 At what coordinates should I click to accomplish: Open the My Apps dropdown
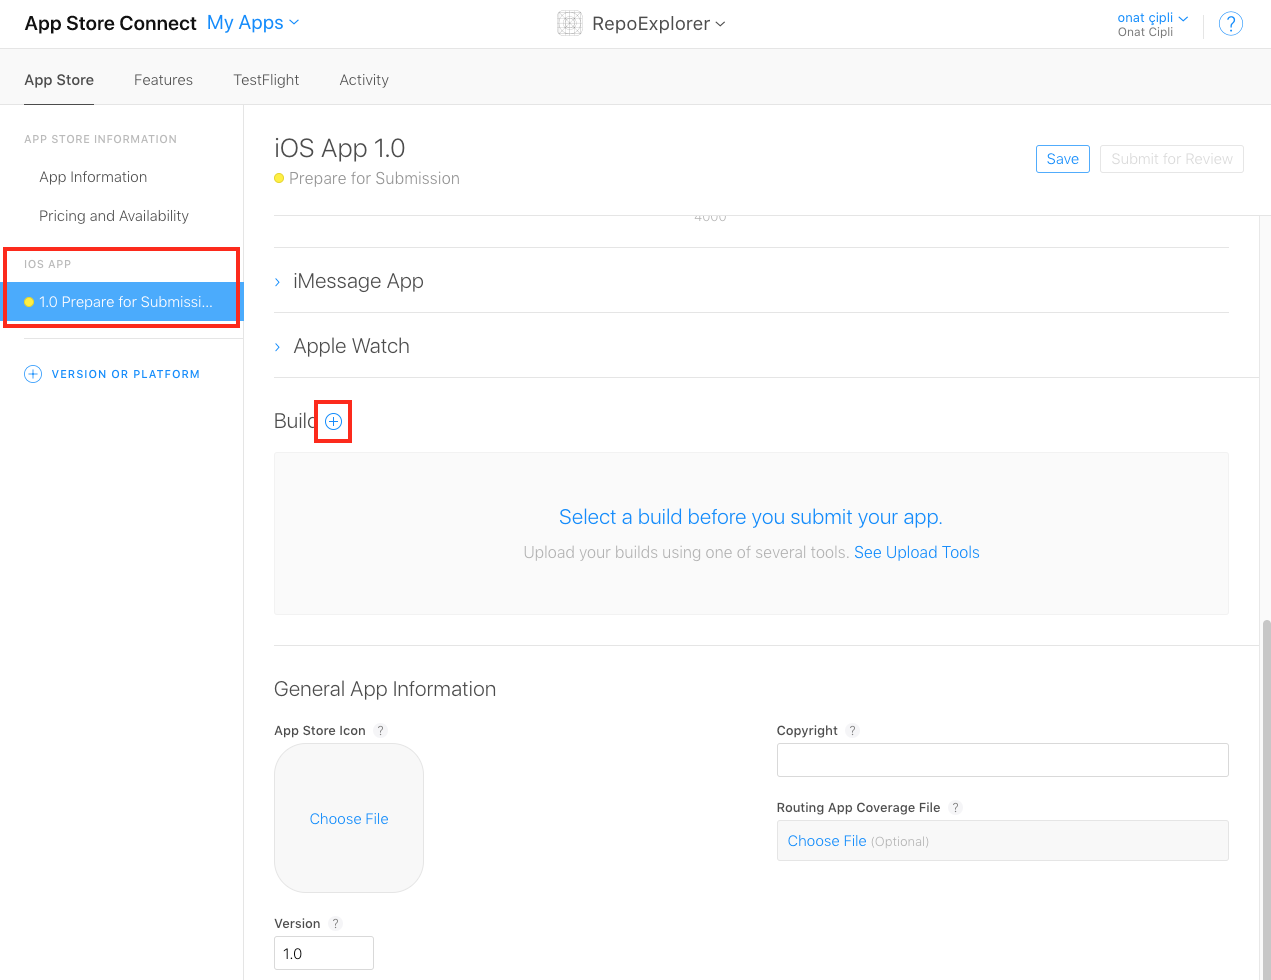click(x=253, y=23)
